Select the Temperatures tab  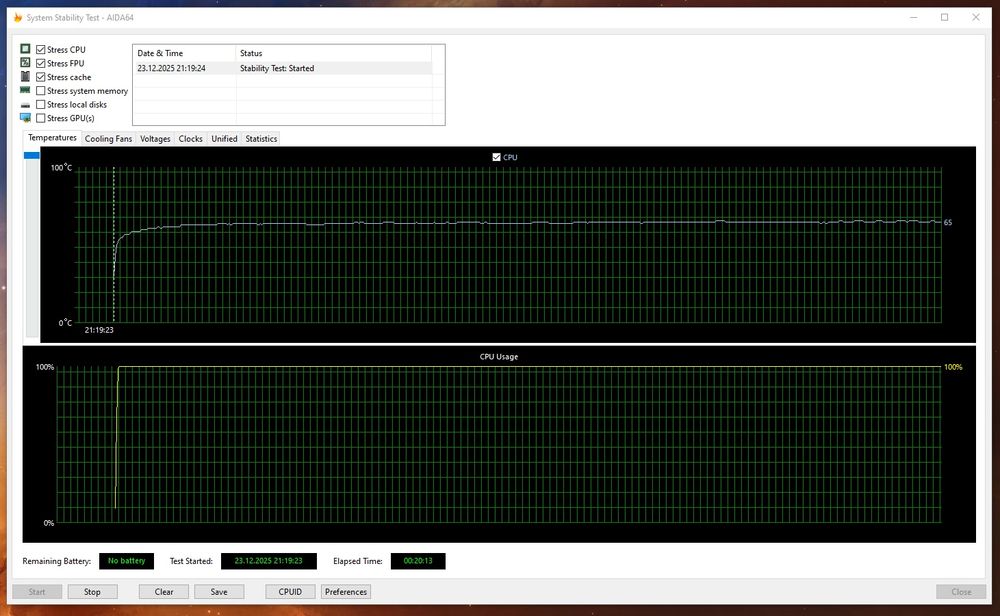click(52, 138)
